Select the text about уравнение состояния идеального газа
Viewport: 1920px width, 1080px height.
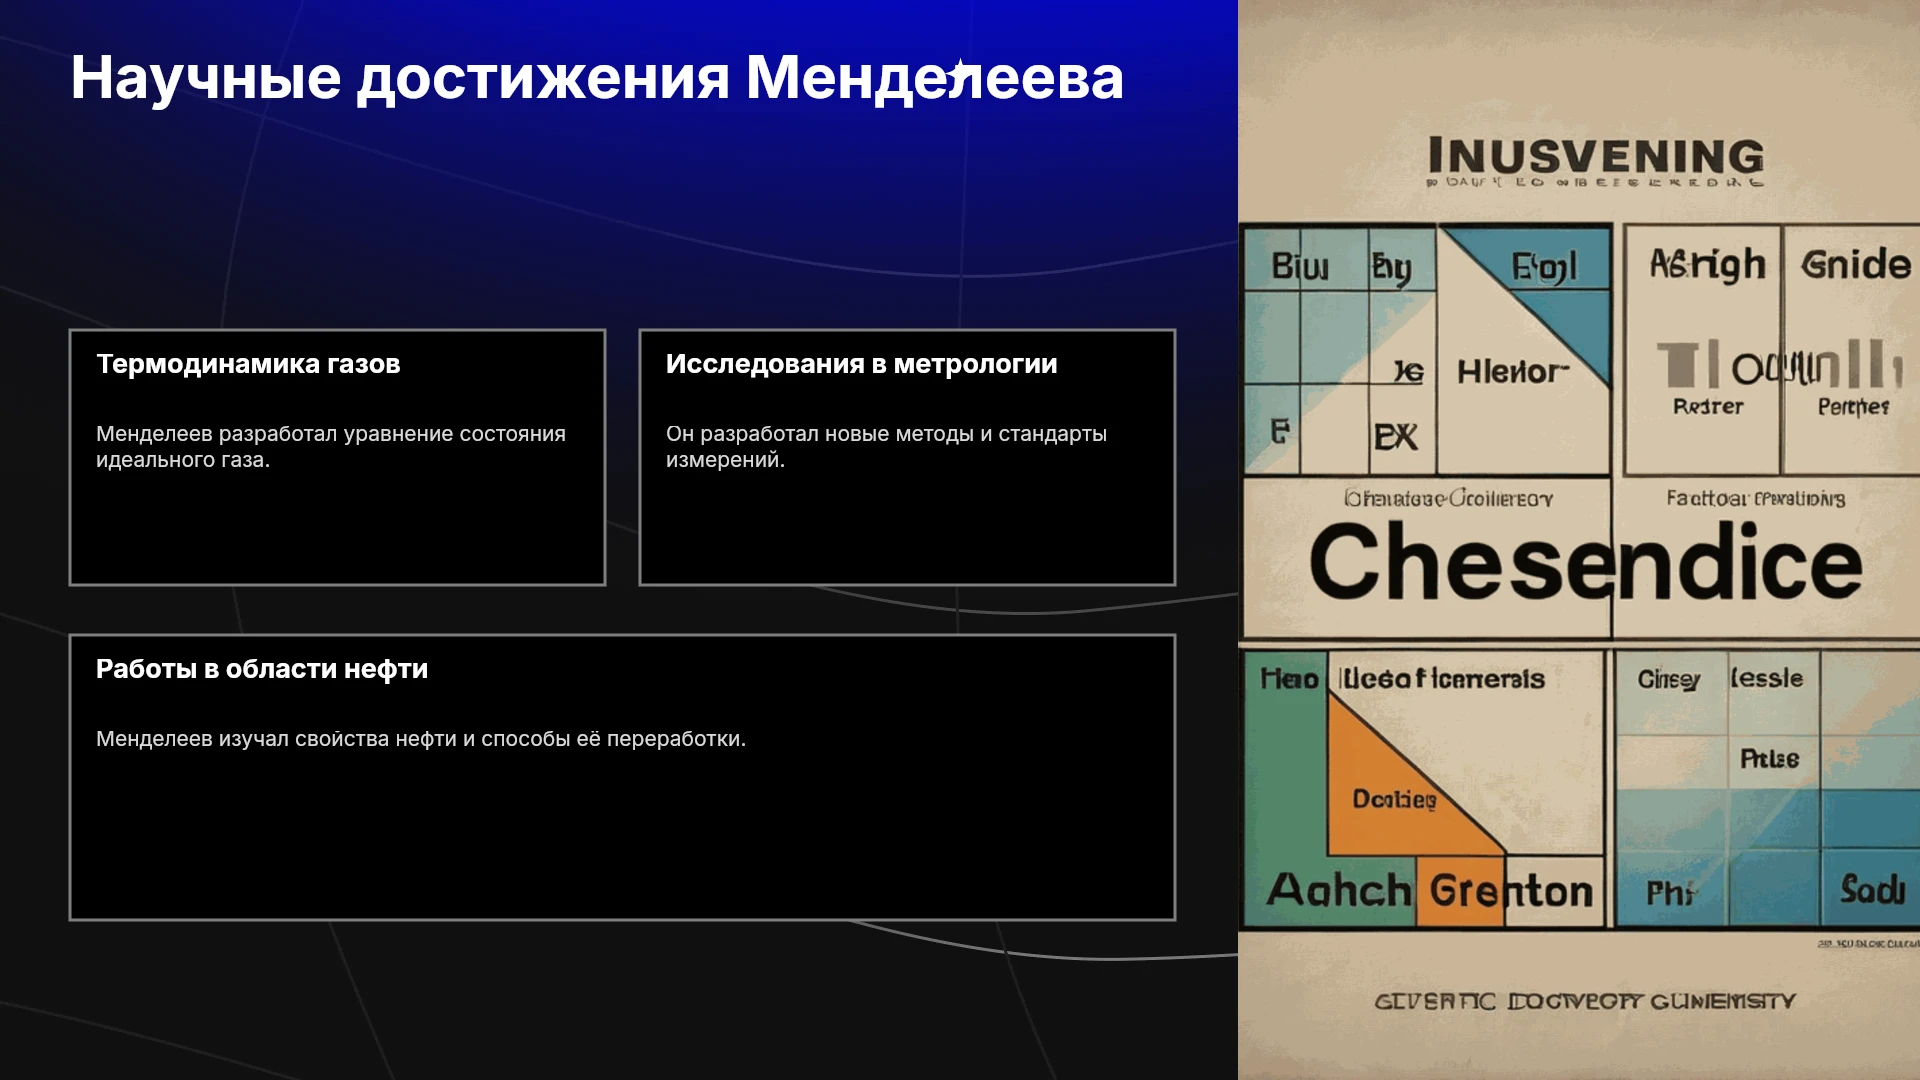point(331,447)
